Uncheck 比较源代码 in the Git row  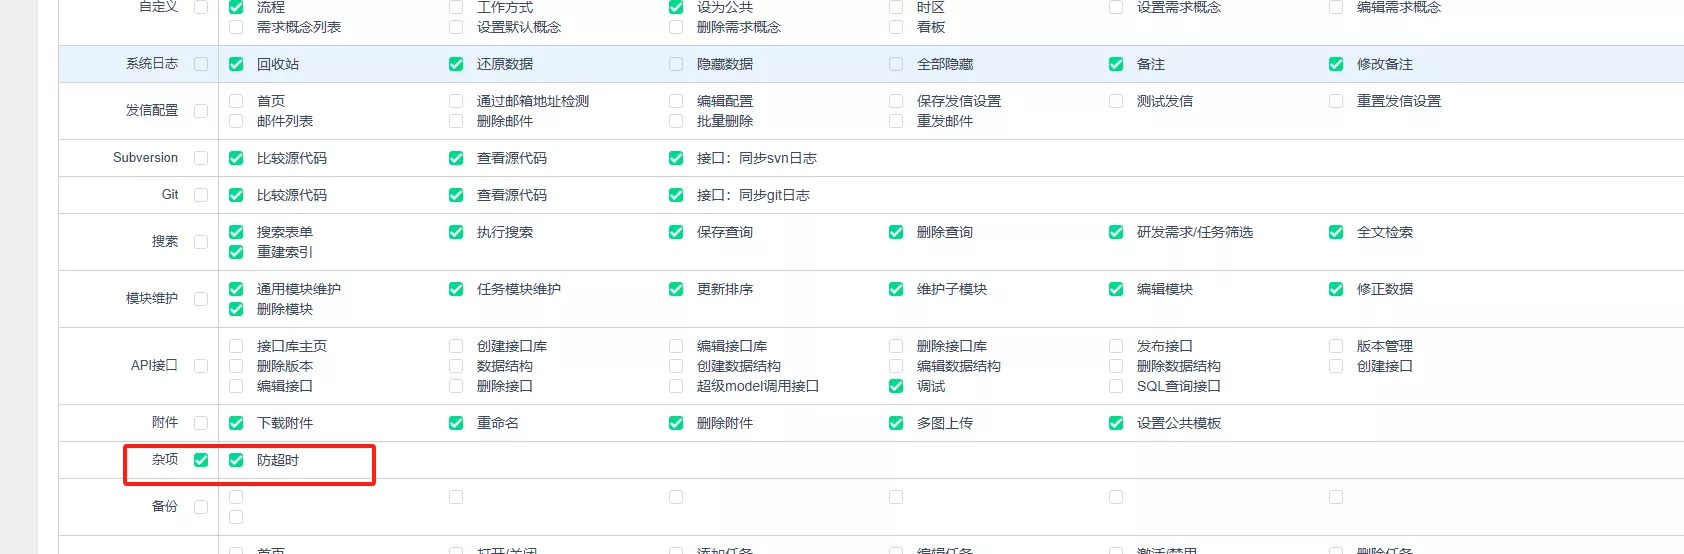coord(236,195)
